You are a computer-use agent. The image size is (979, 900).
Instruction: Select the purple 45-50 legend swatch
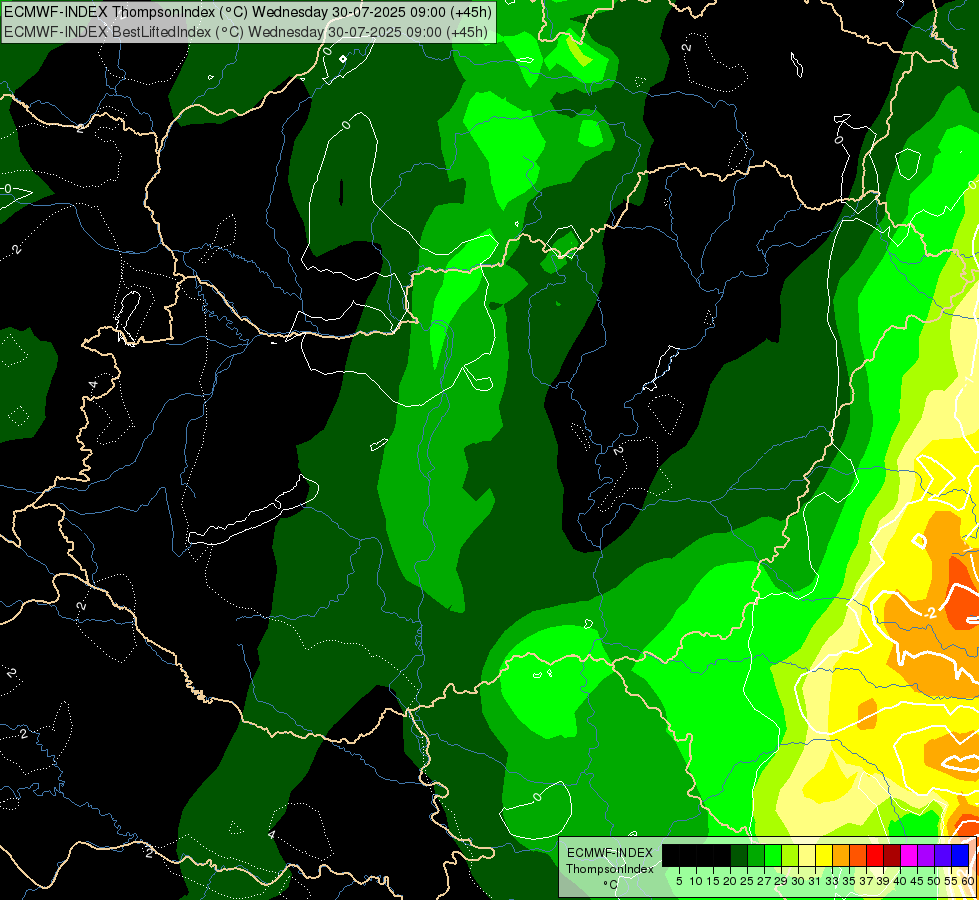tap(926, 855)
